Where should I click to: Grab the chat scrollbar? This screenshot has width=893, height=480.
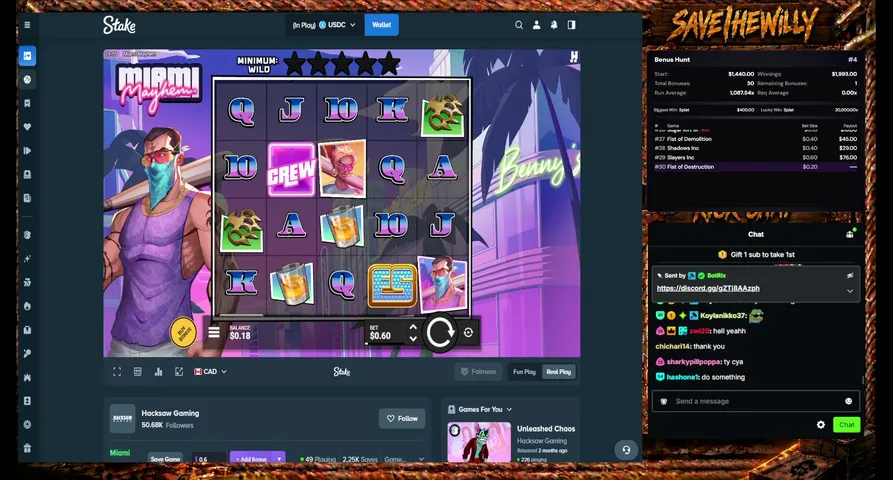(x=863, y=380)
